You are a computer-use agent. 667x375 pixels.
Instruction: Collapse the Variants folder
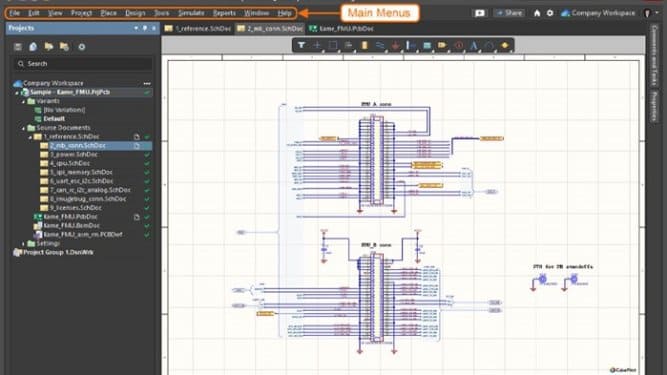(24, 102)
